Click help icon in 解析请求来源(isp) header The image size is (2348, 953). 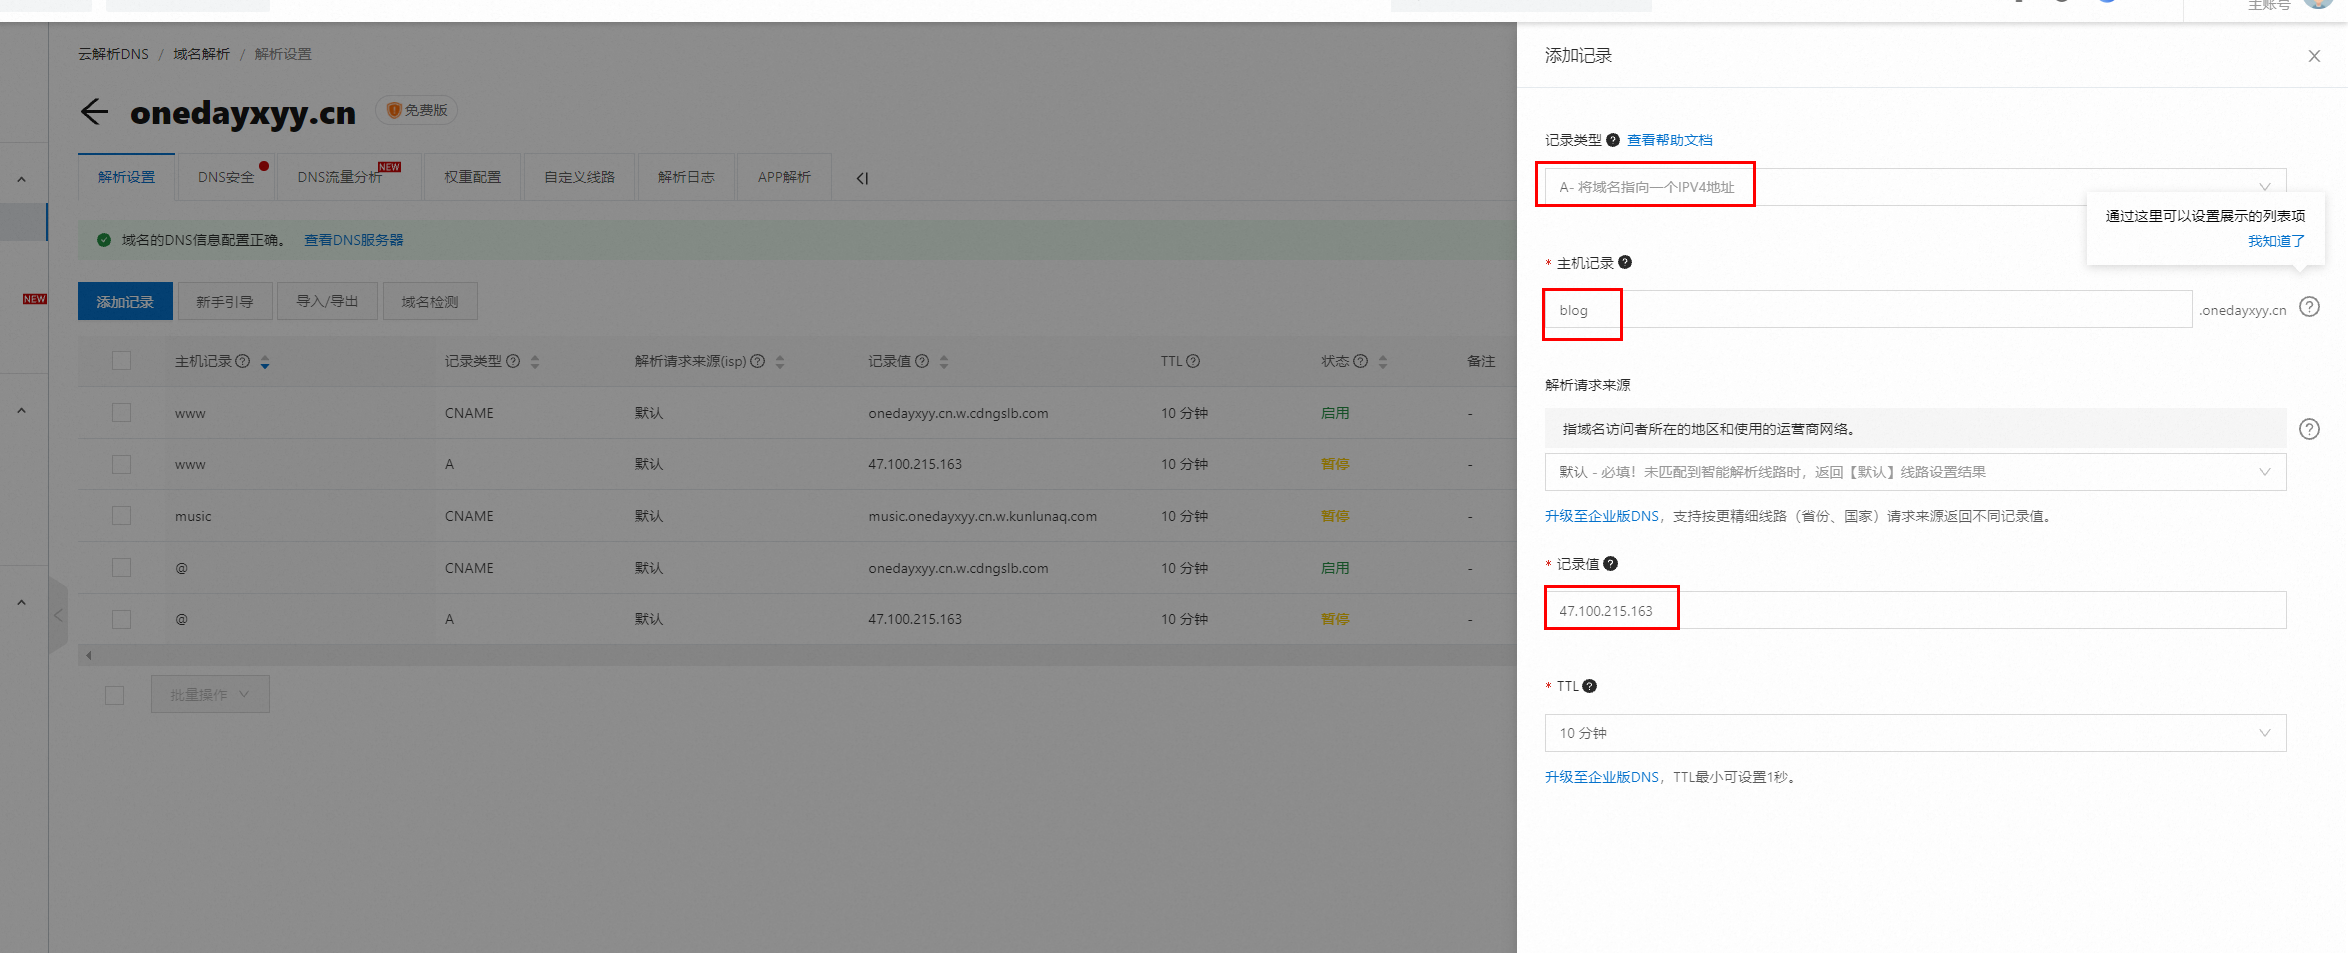758,361
